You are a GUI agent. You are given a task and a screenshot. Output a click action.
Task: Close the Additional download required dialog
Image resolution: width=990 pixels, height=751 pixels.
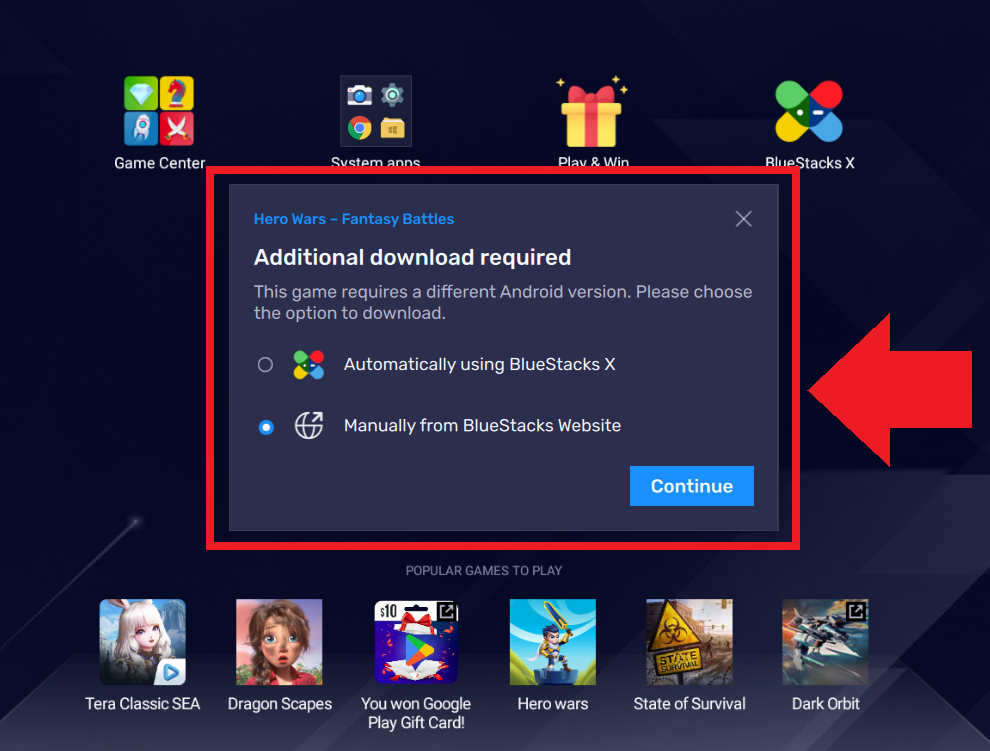(x=743, y=219)
